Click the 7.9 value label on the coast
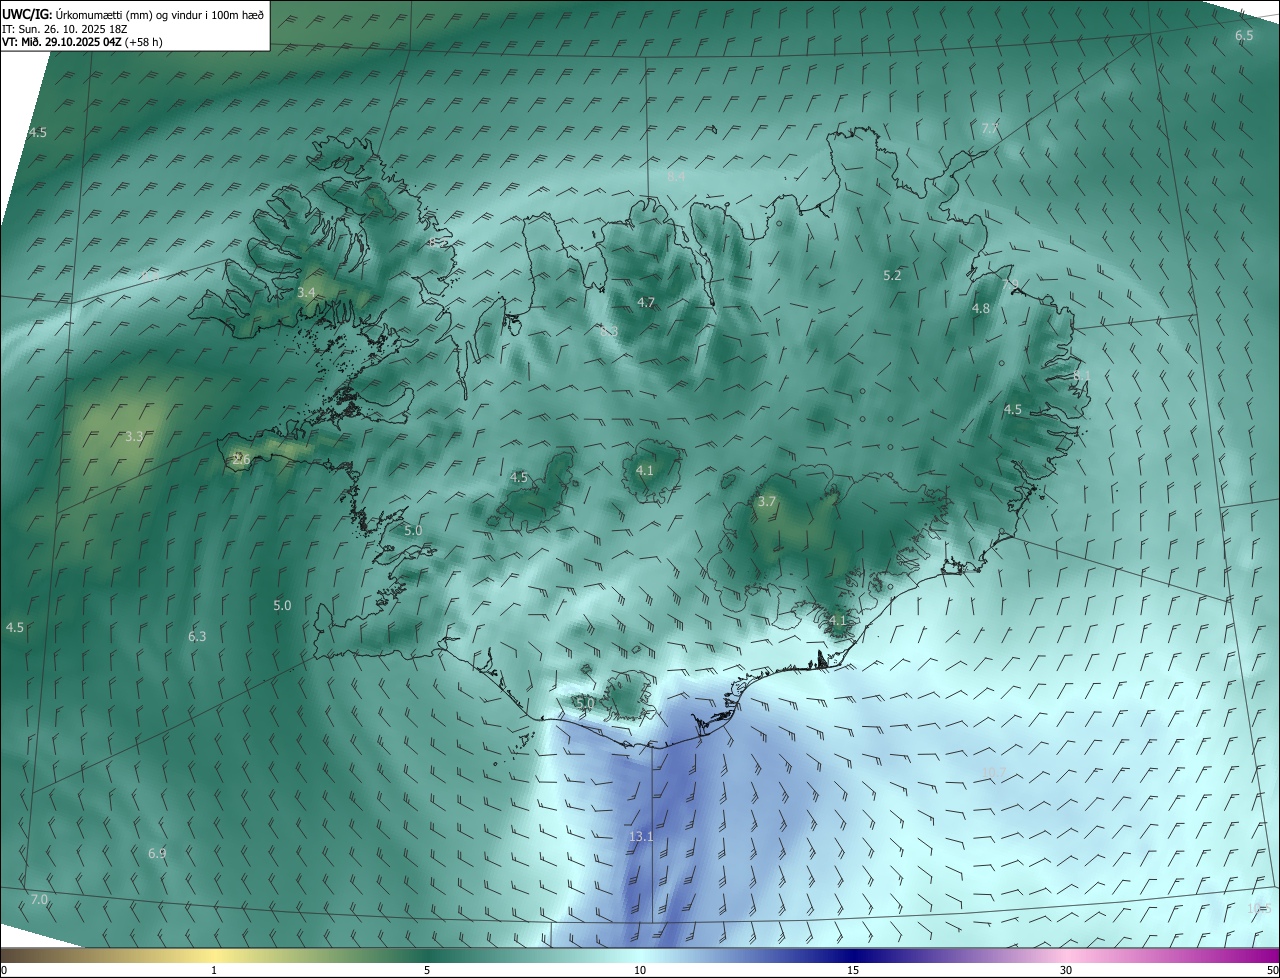 pos(1009,286)
